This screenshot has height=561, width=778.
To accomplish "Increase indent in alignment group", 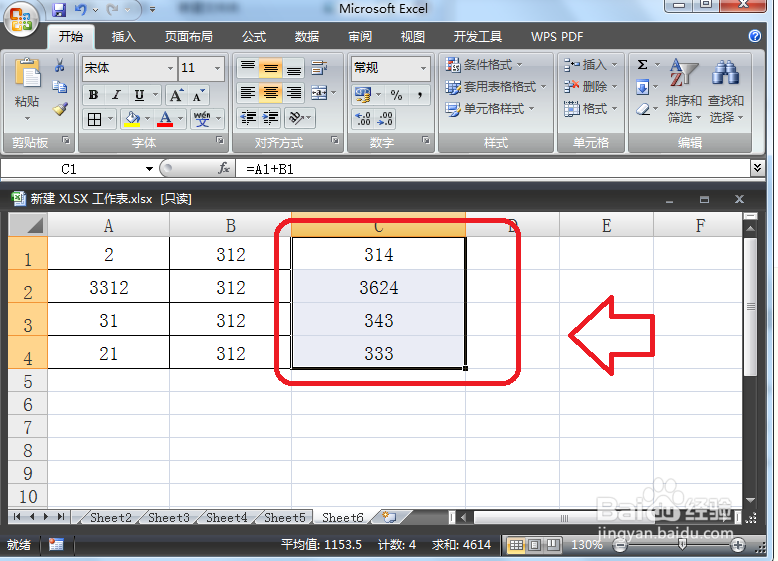I will pyautogui.click(x=270, y=118).
